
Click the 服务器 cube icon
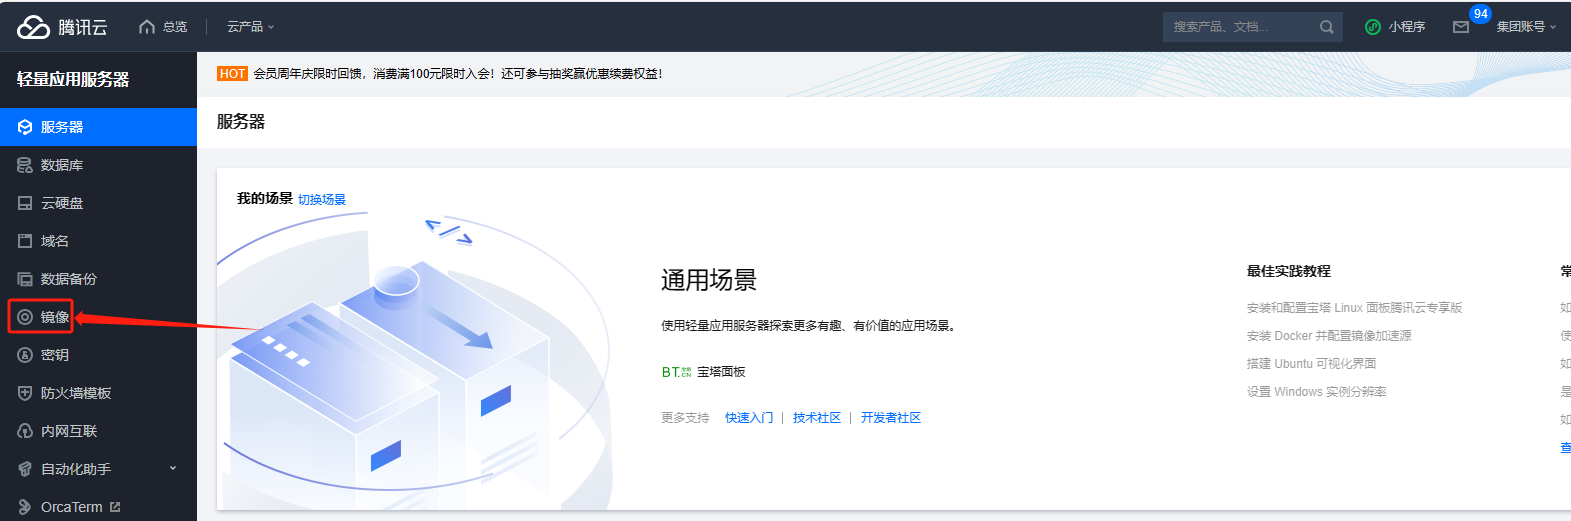[x=25, y=127]
